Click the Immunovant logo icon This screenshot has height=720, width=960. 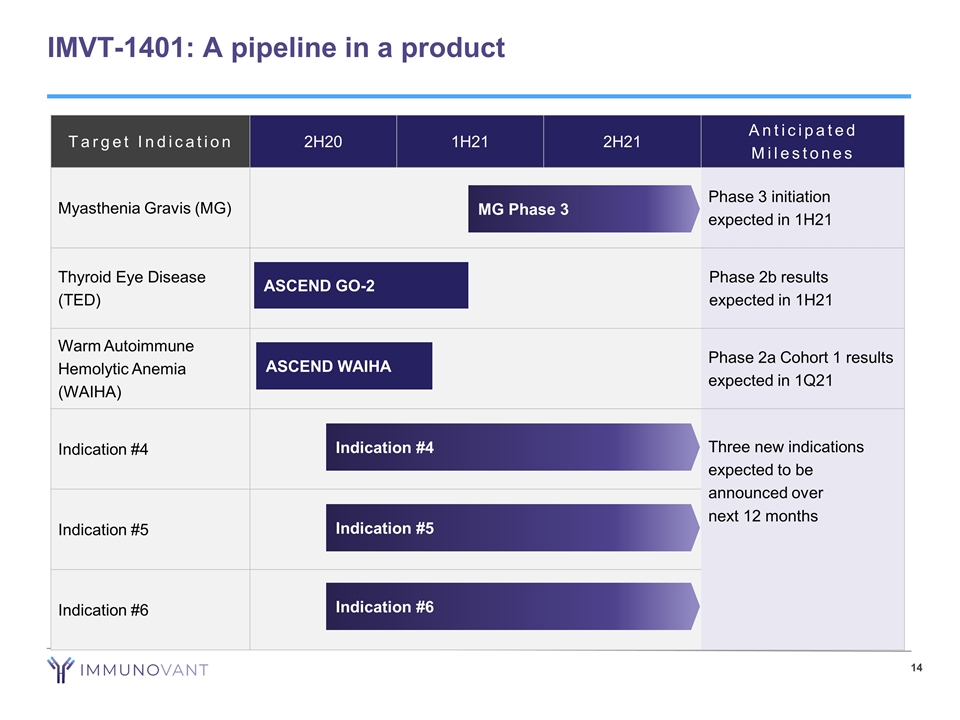click(x=62, y=669)
